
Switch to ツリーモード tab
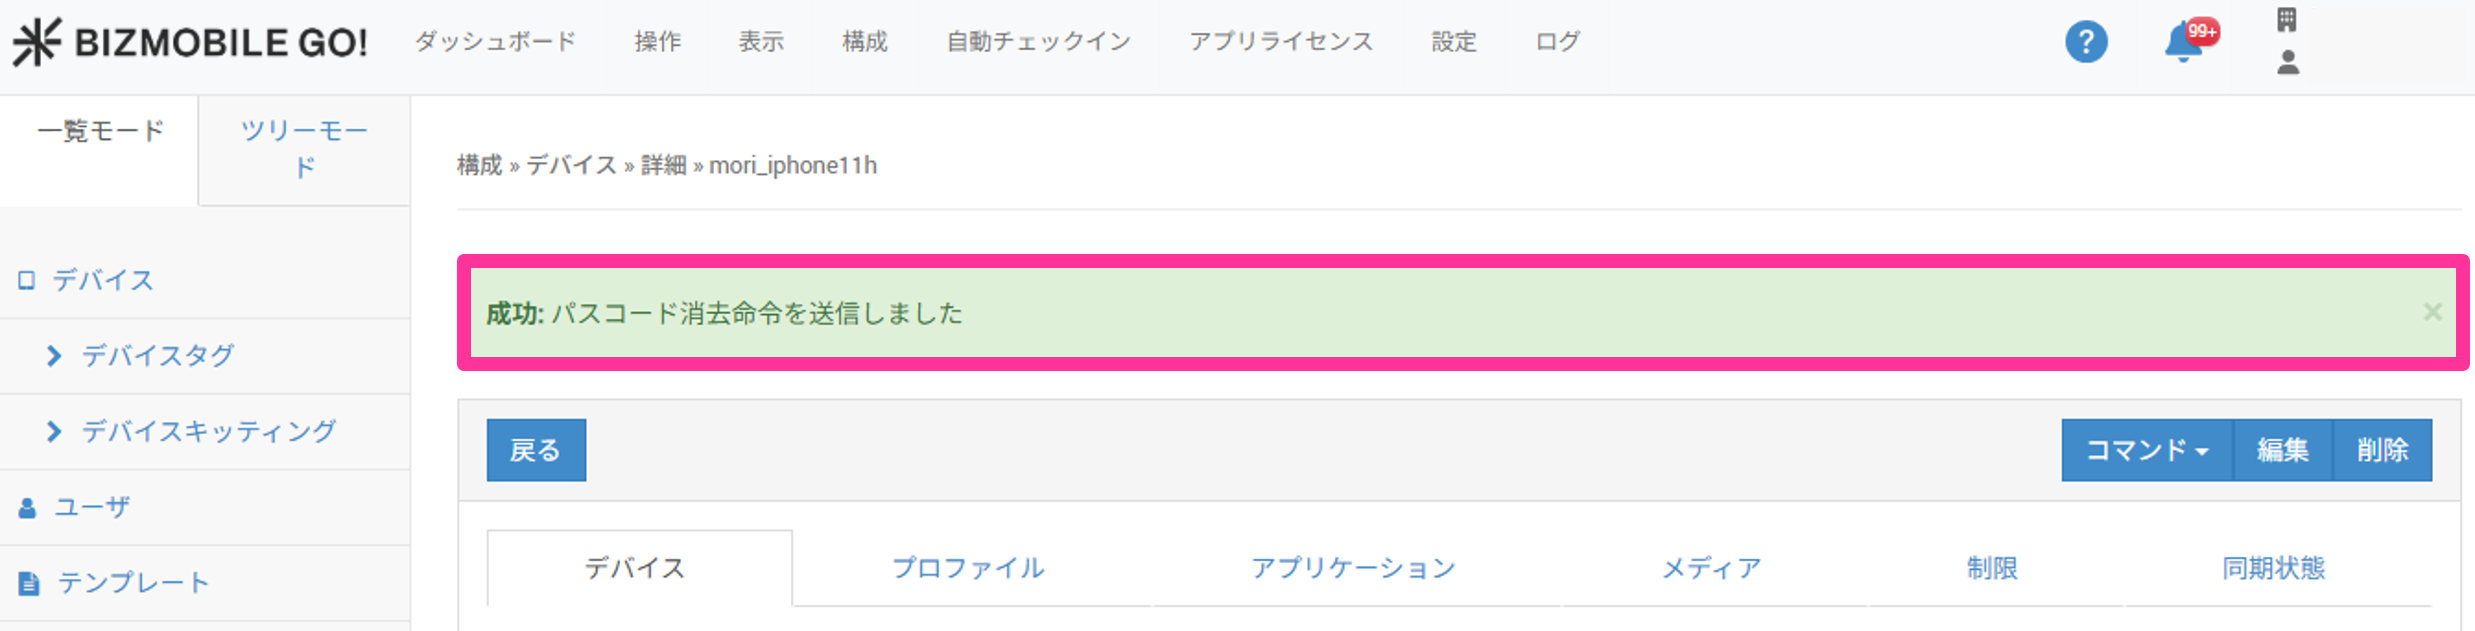304,148
